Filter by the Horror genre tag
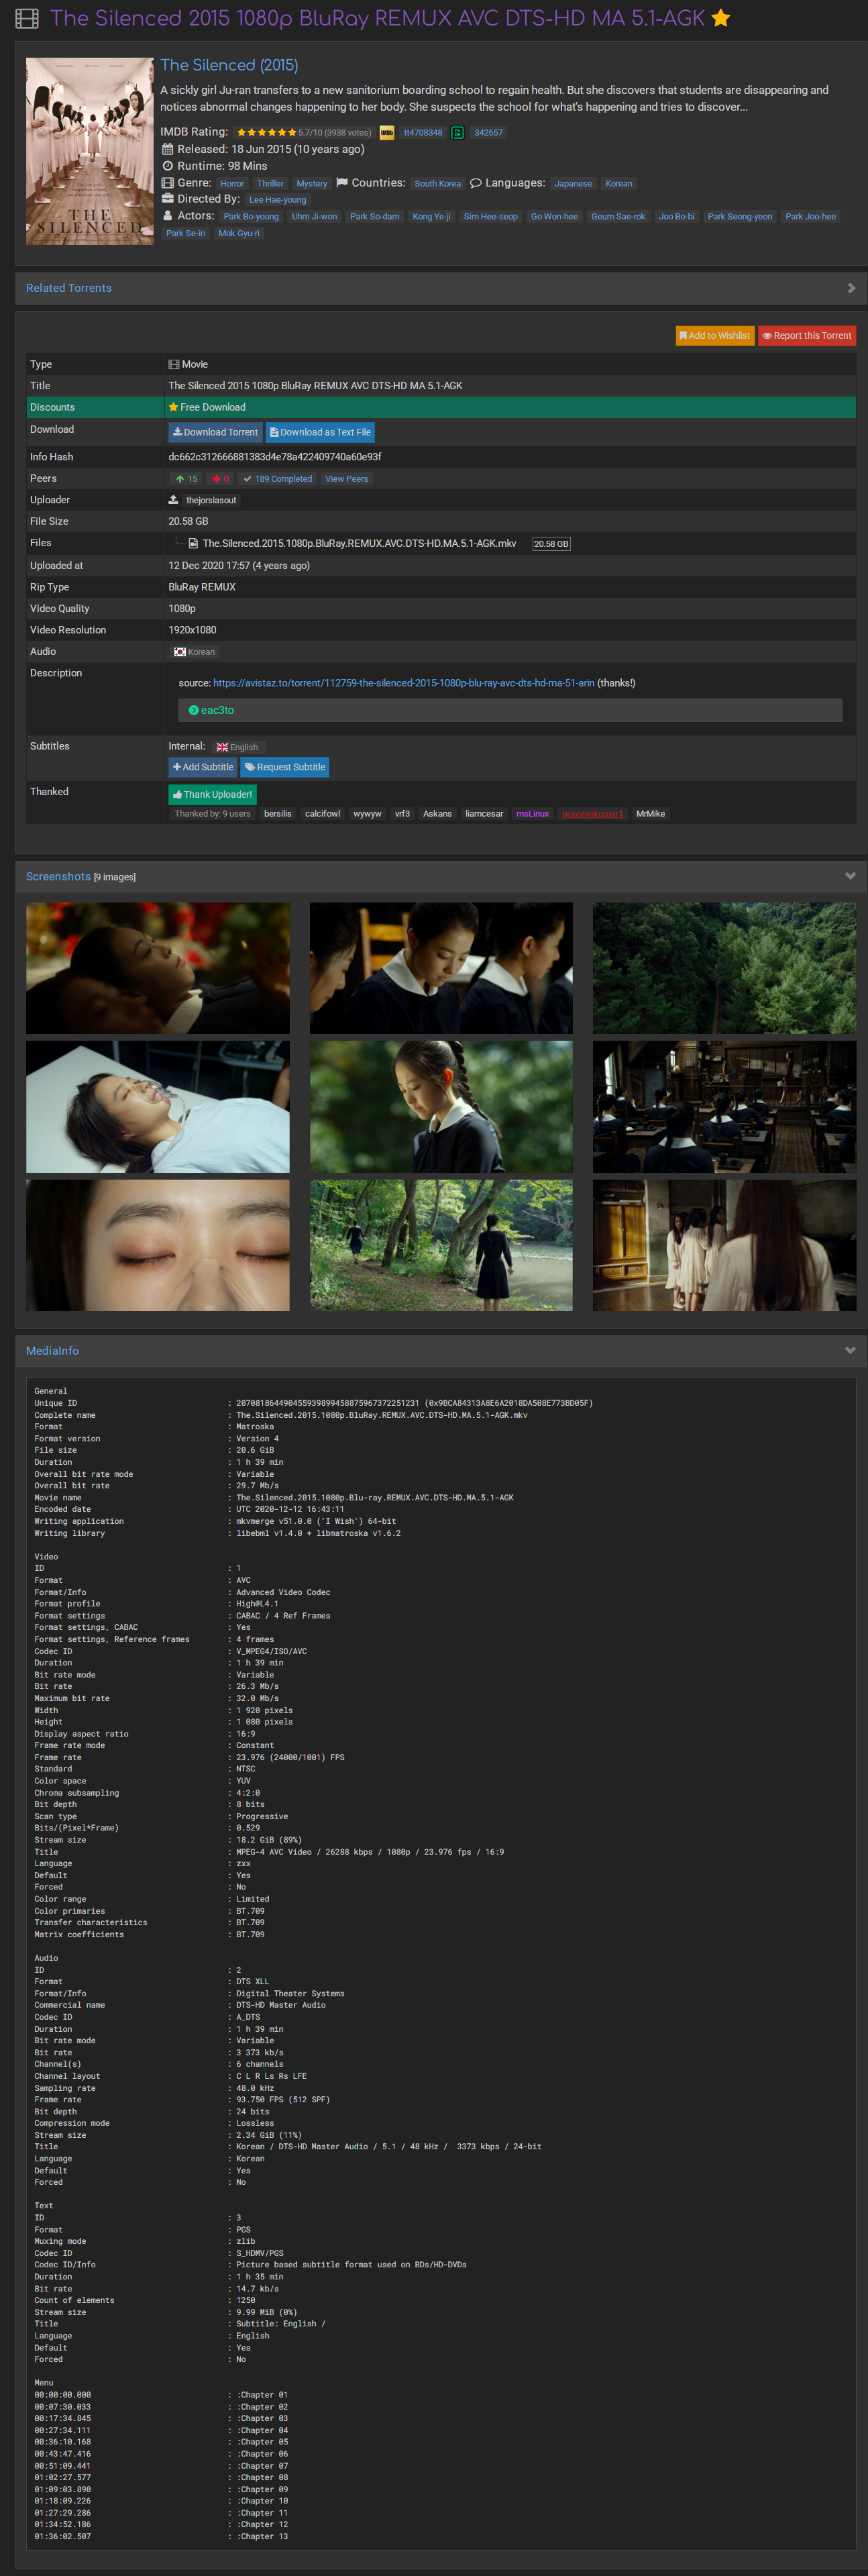 pos(232,184)
